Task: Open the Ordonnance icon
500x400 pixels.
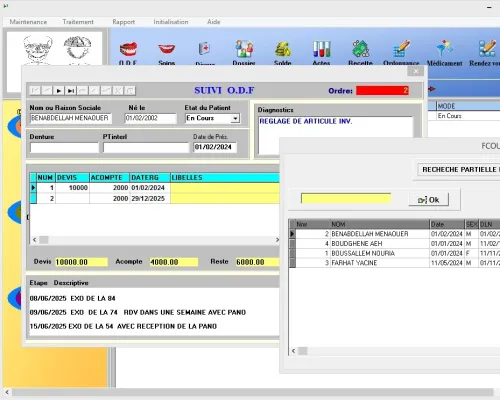Action: pos(401,49)
